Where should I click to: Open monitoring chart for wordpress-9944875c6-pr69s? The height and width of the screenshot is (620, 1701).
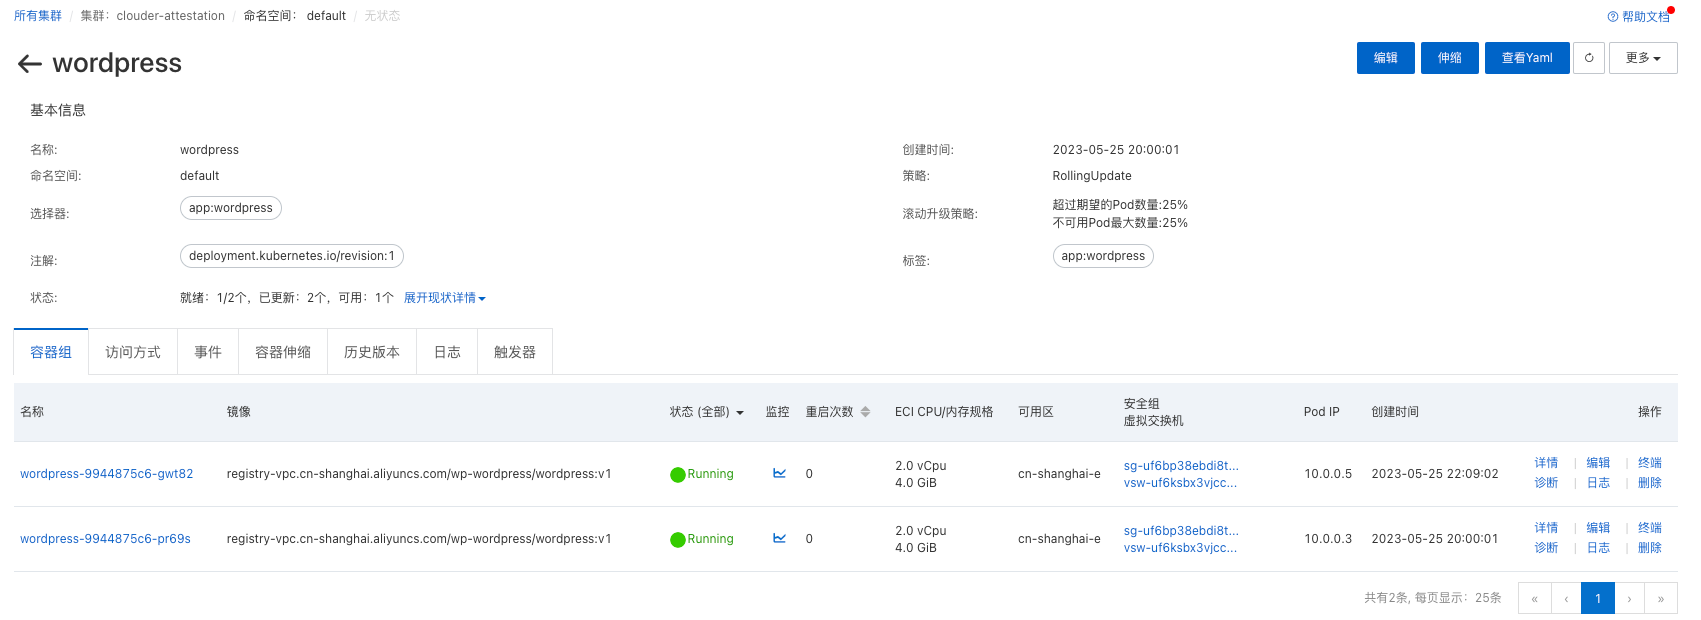pos(779,538)
